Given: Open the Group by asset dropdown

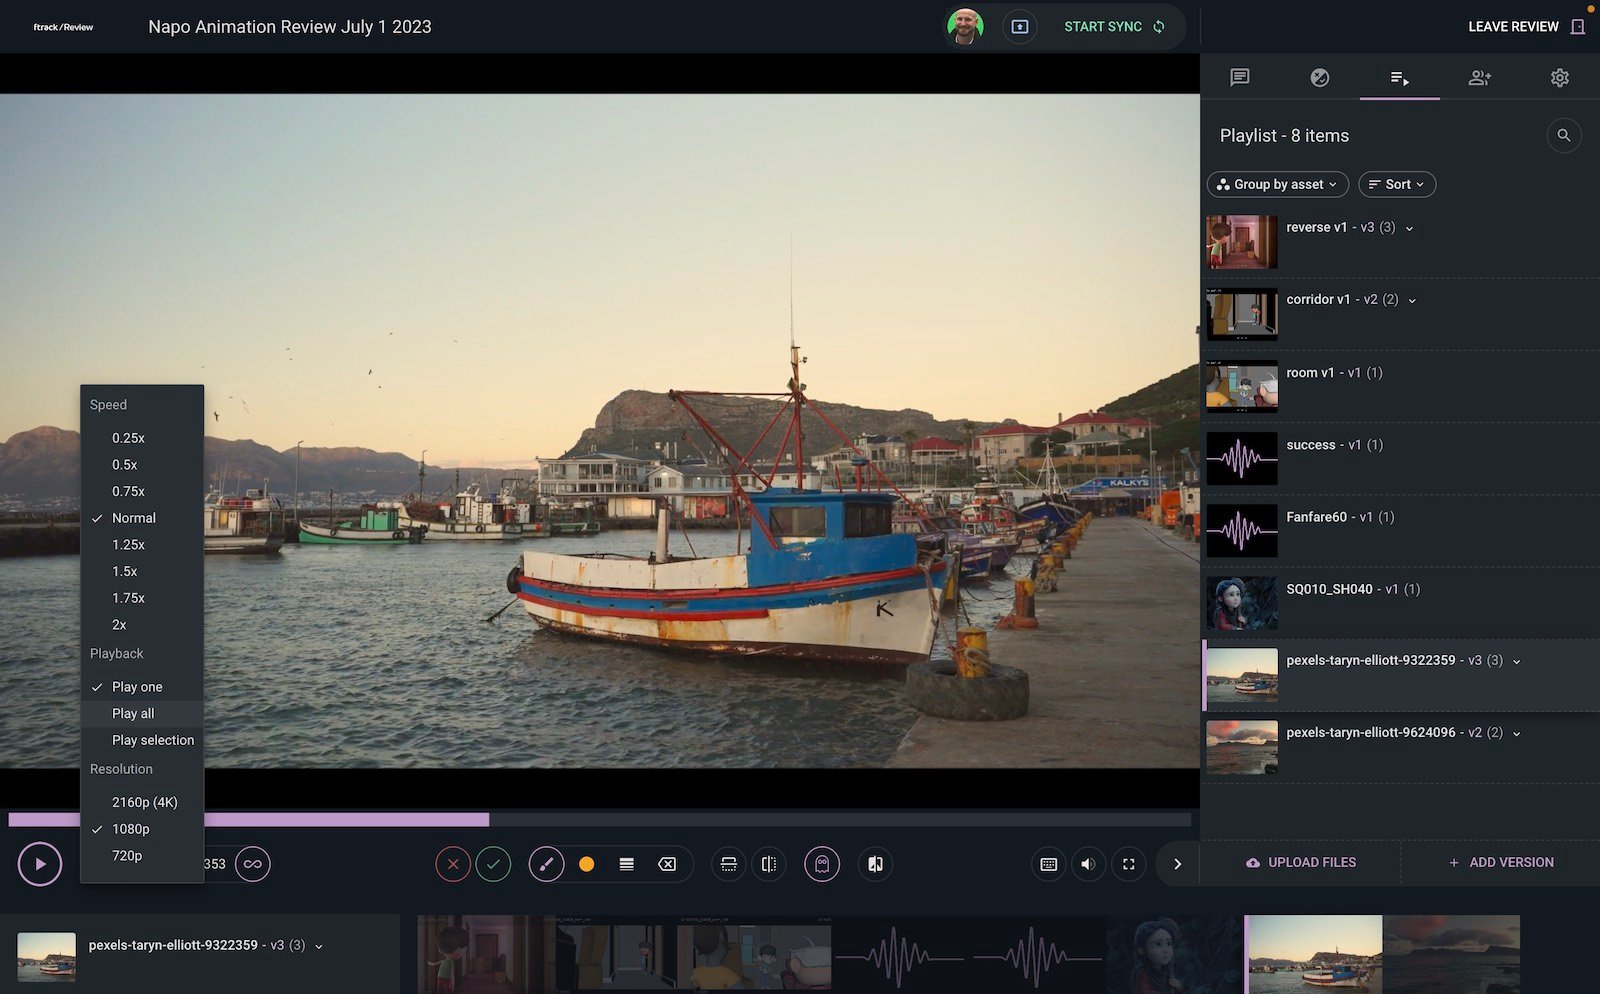Looking at the screenshot, I should pos(1277,184).
